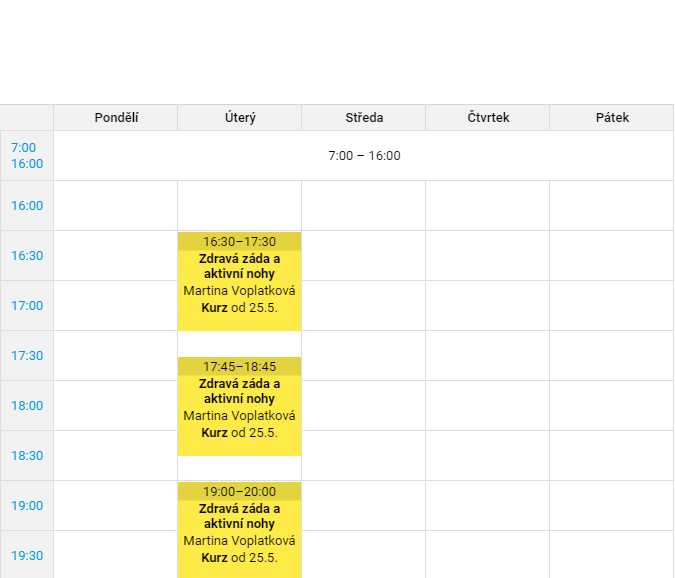Select the Pátek day header
Screen dimensions: 675x578
click(612, 117)
